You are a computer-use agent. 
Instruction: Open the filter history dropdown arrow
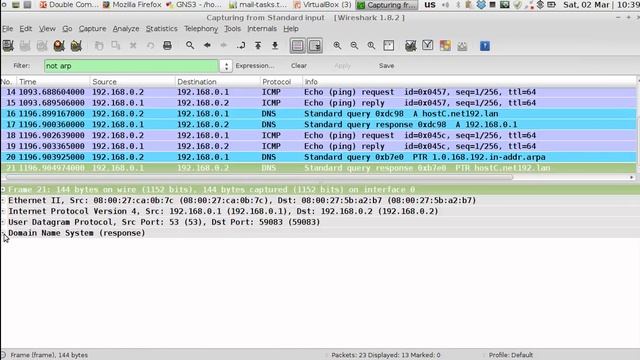click(226, 66)
